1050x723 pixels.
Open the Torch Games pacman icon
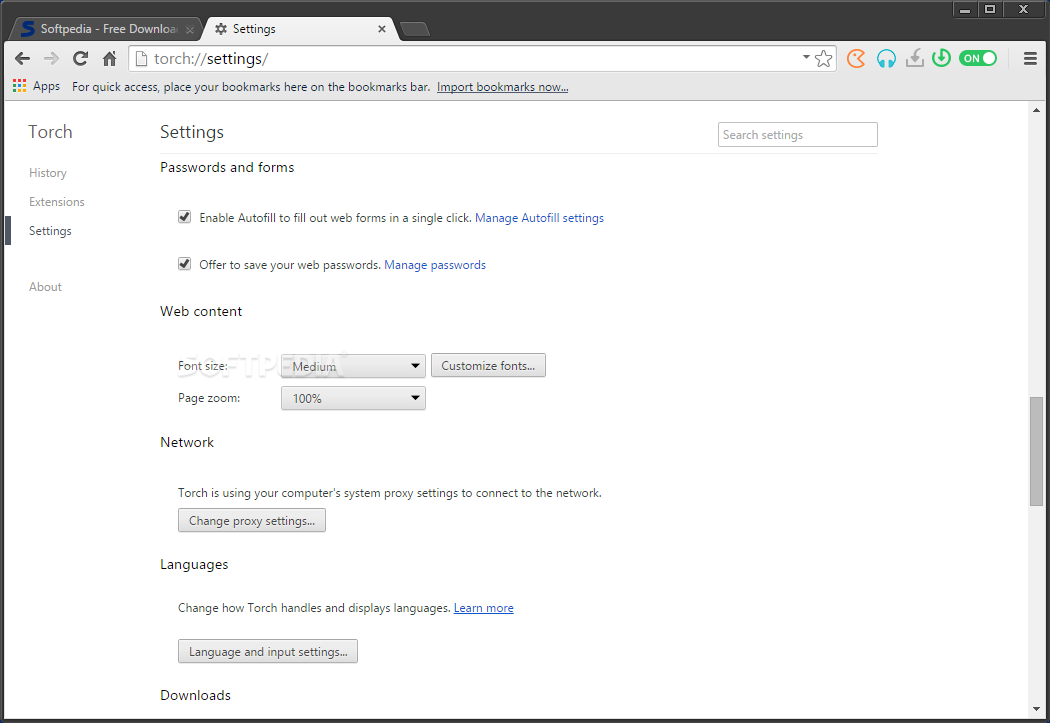coord(856,59)
